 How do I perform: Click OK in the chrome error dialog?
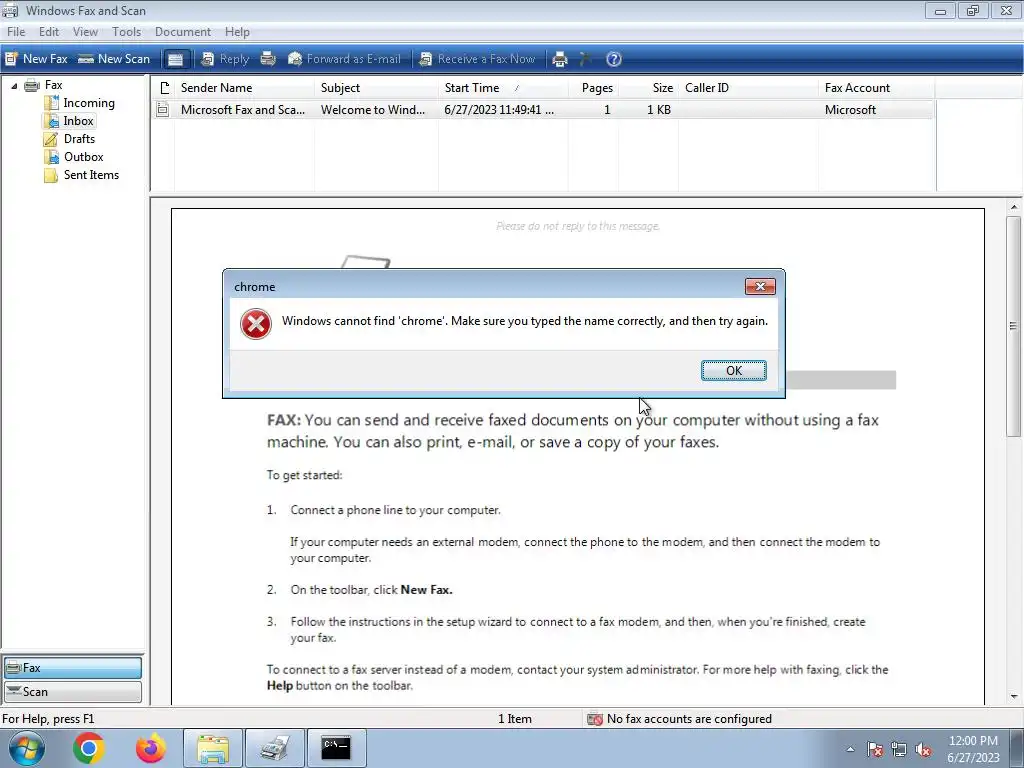(733, 370)
